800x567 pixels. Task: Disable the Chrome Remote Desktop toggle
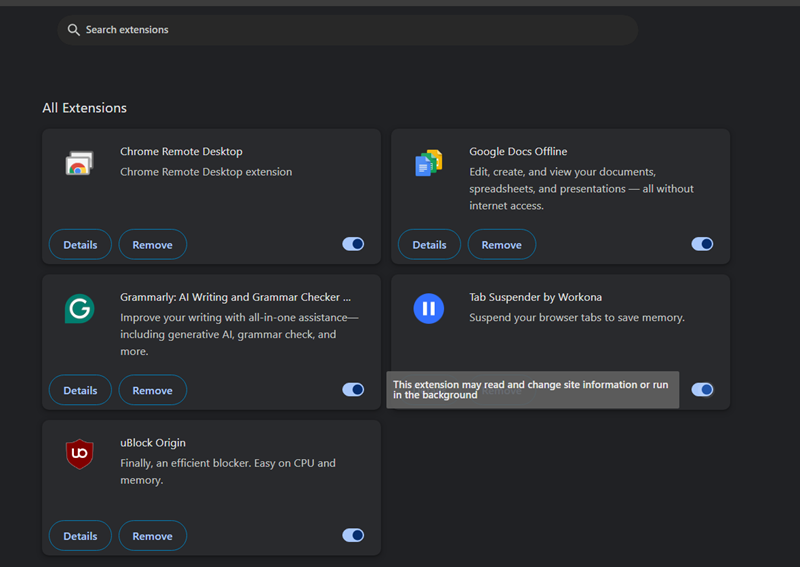point(353,244)
